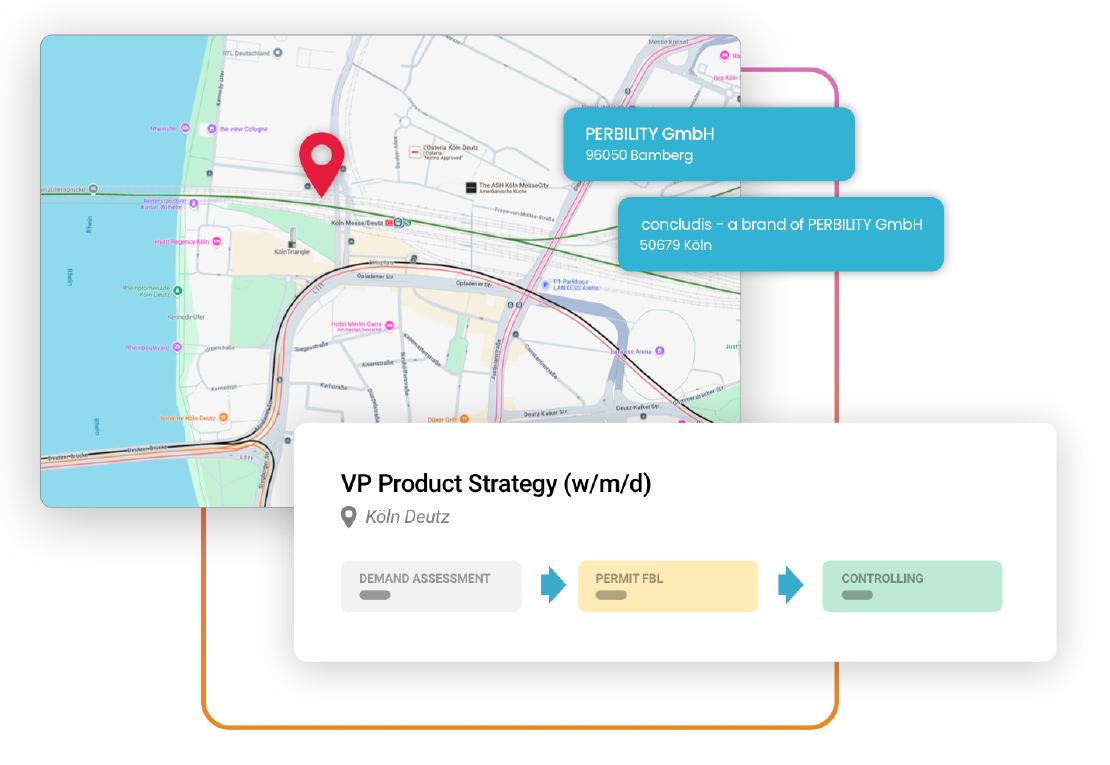Select the Hyatt Regency Köln hotel icon
This screenshot has height=765, width=1110.
point(217,241)
